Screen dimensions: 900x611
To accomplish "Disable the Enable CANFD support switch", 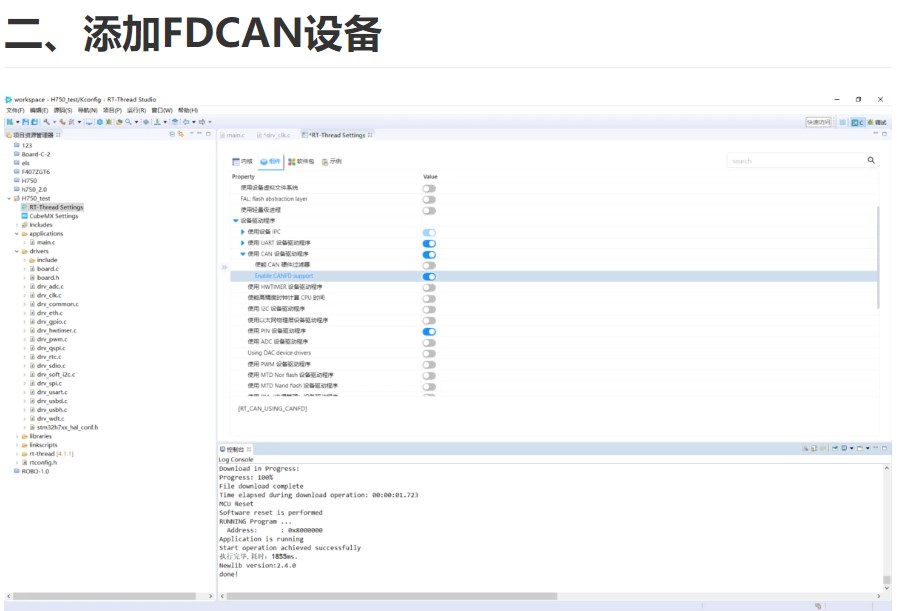I will click(x=429, y=276).
